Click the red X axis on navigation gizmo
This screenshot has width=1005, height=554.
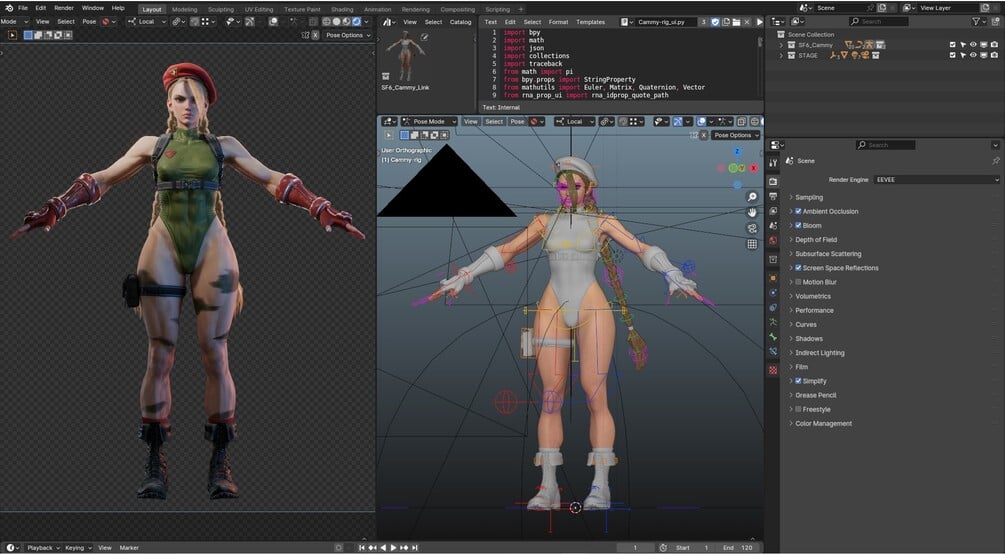(754, 168)
